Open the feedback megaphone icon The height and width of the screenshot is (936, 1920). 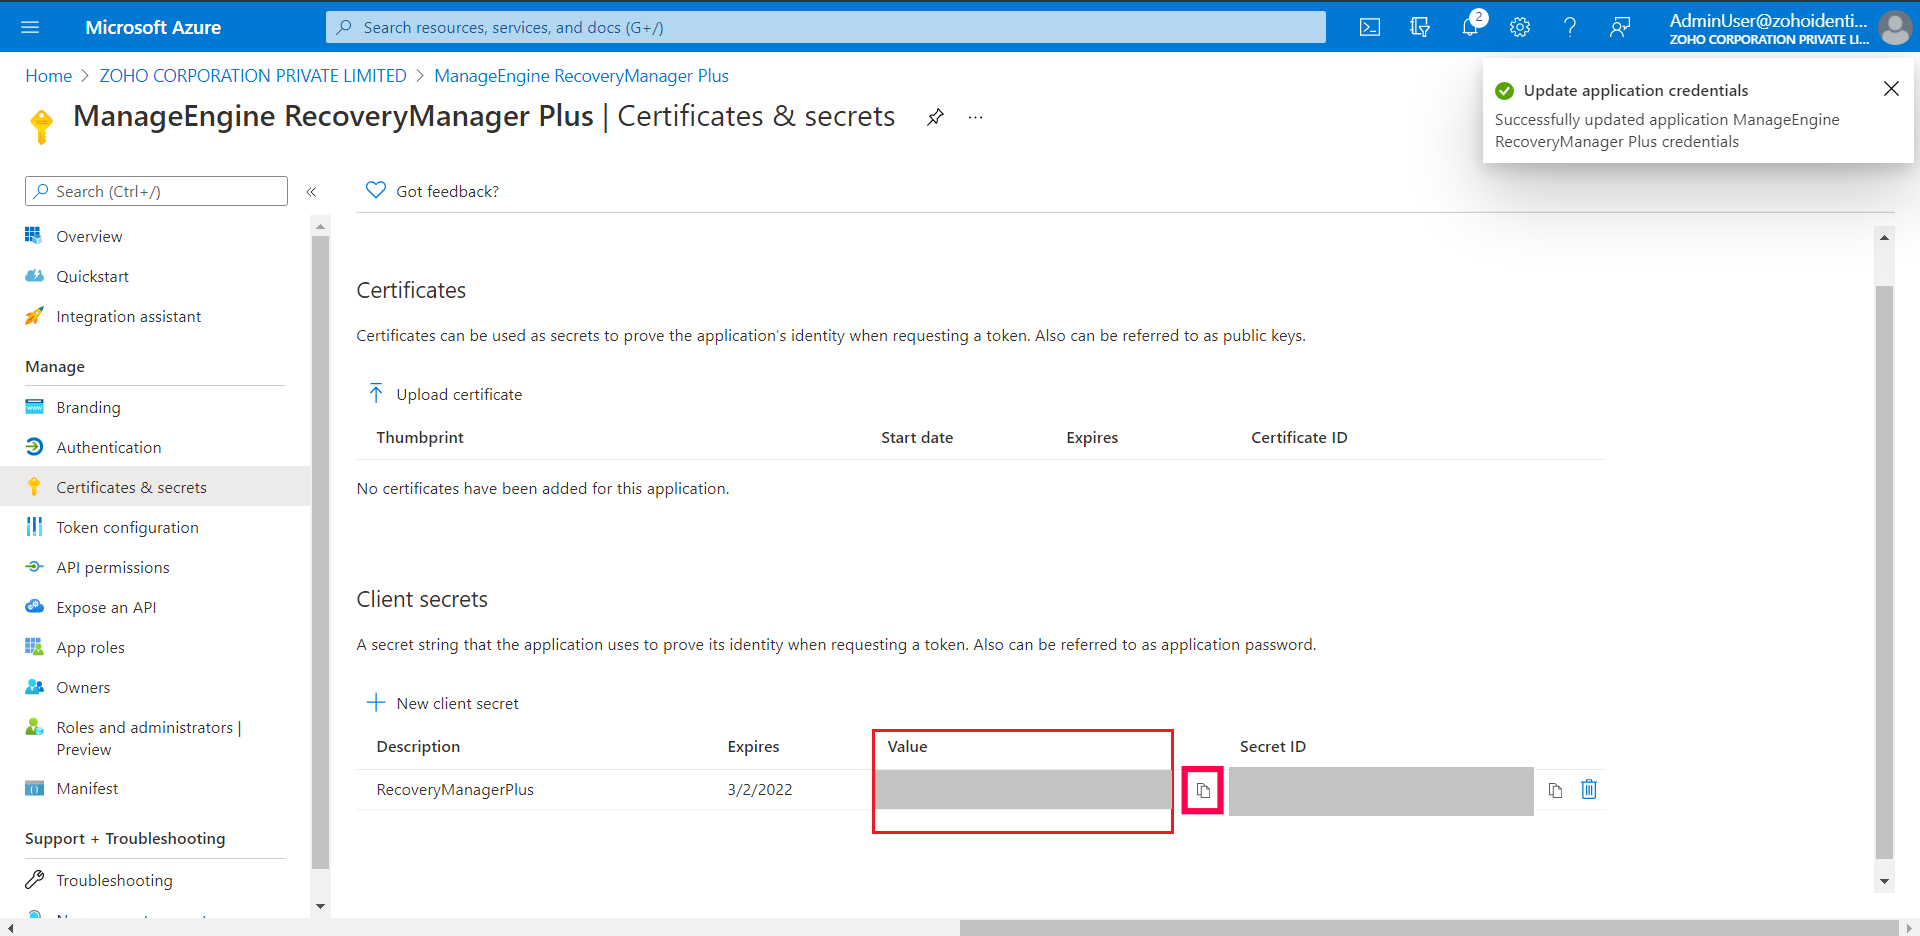(1620, 27)
